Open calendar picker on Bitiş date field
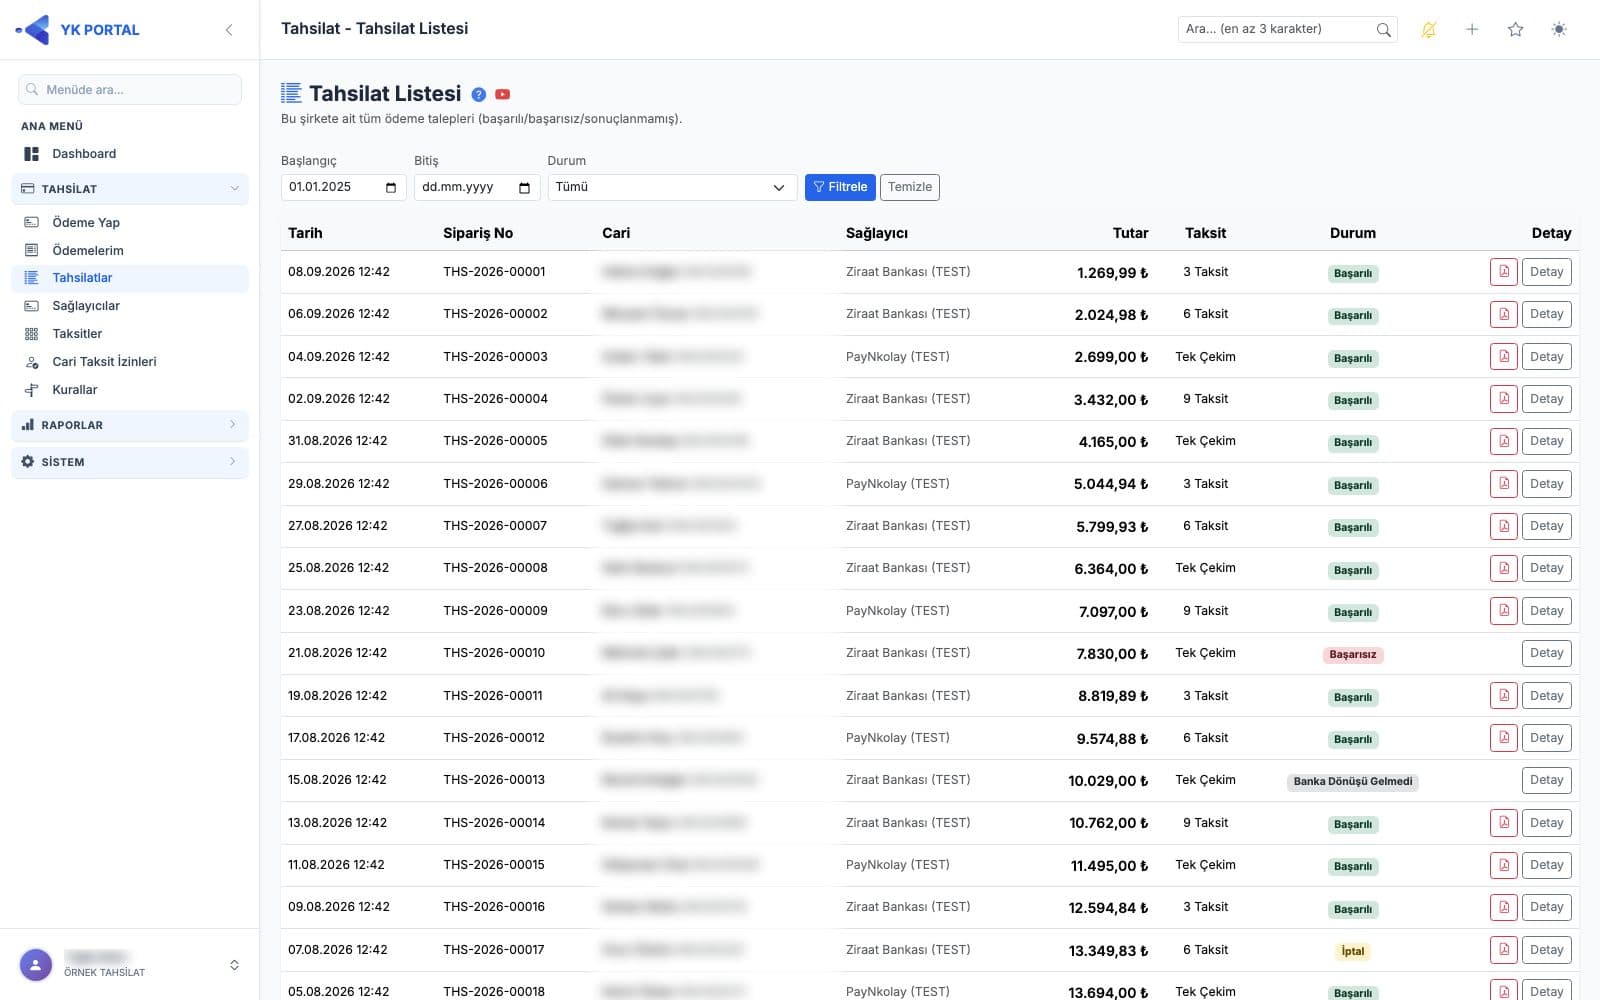The height and width of the screenshot is (1000, 1600). click(x=525, y=187)
